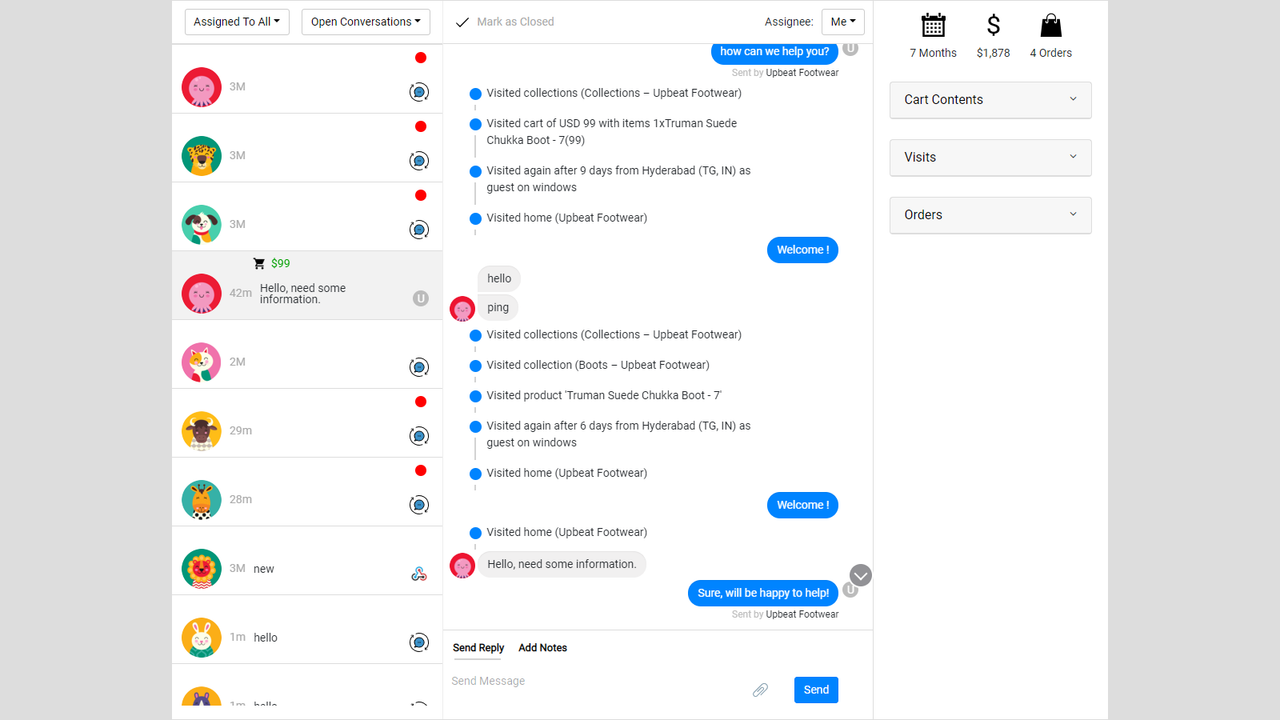The width and height of the screenshot is (1280, 720).
Task: Click the pink channel icon on the new conversation
Action: 419,573
